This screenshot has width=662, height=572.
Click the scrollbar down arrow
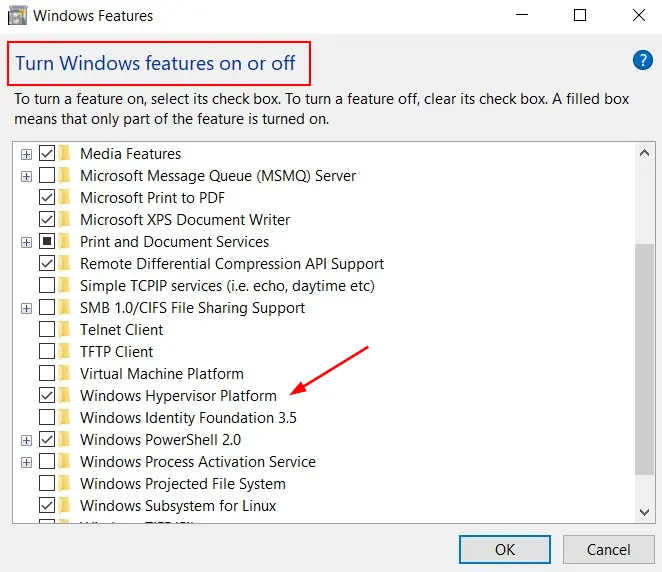point(645,512)
